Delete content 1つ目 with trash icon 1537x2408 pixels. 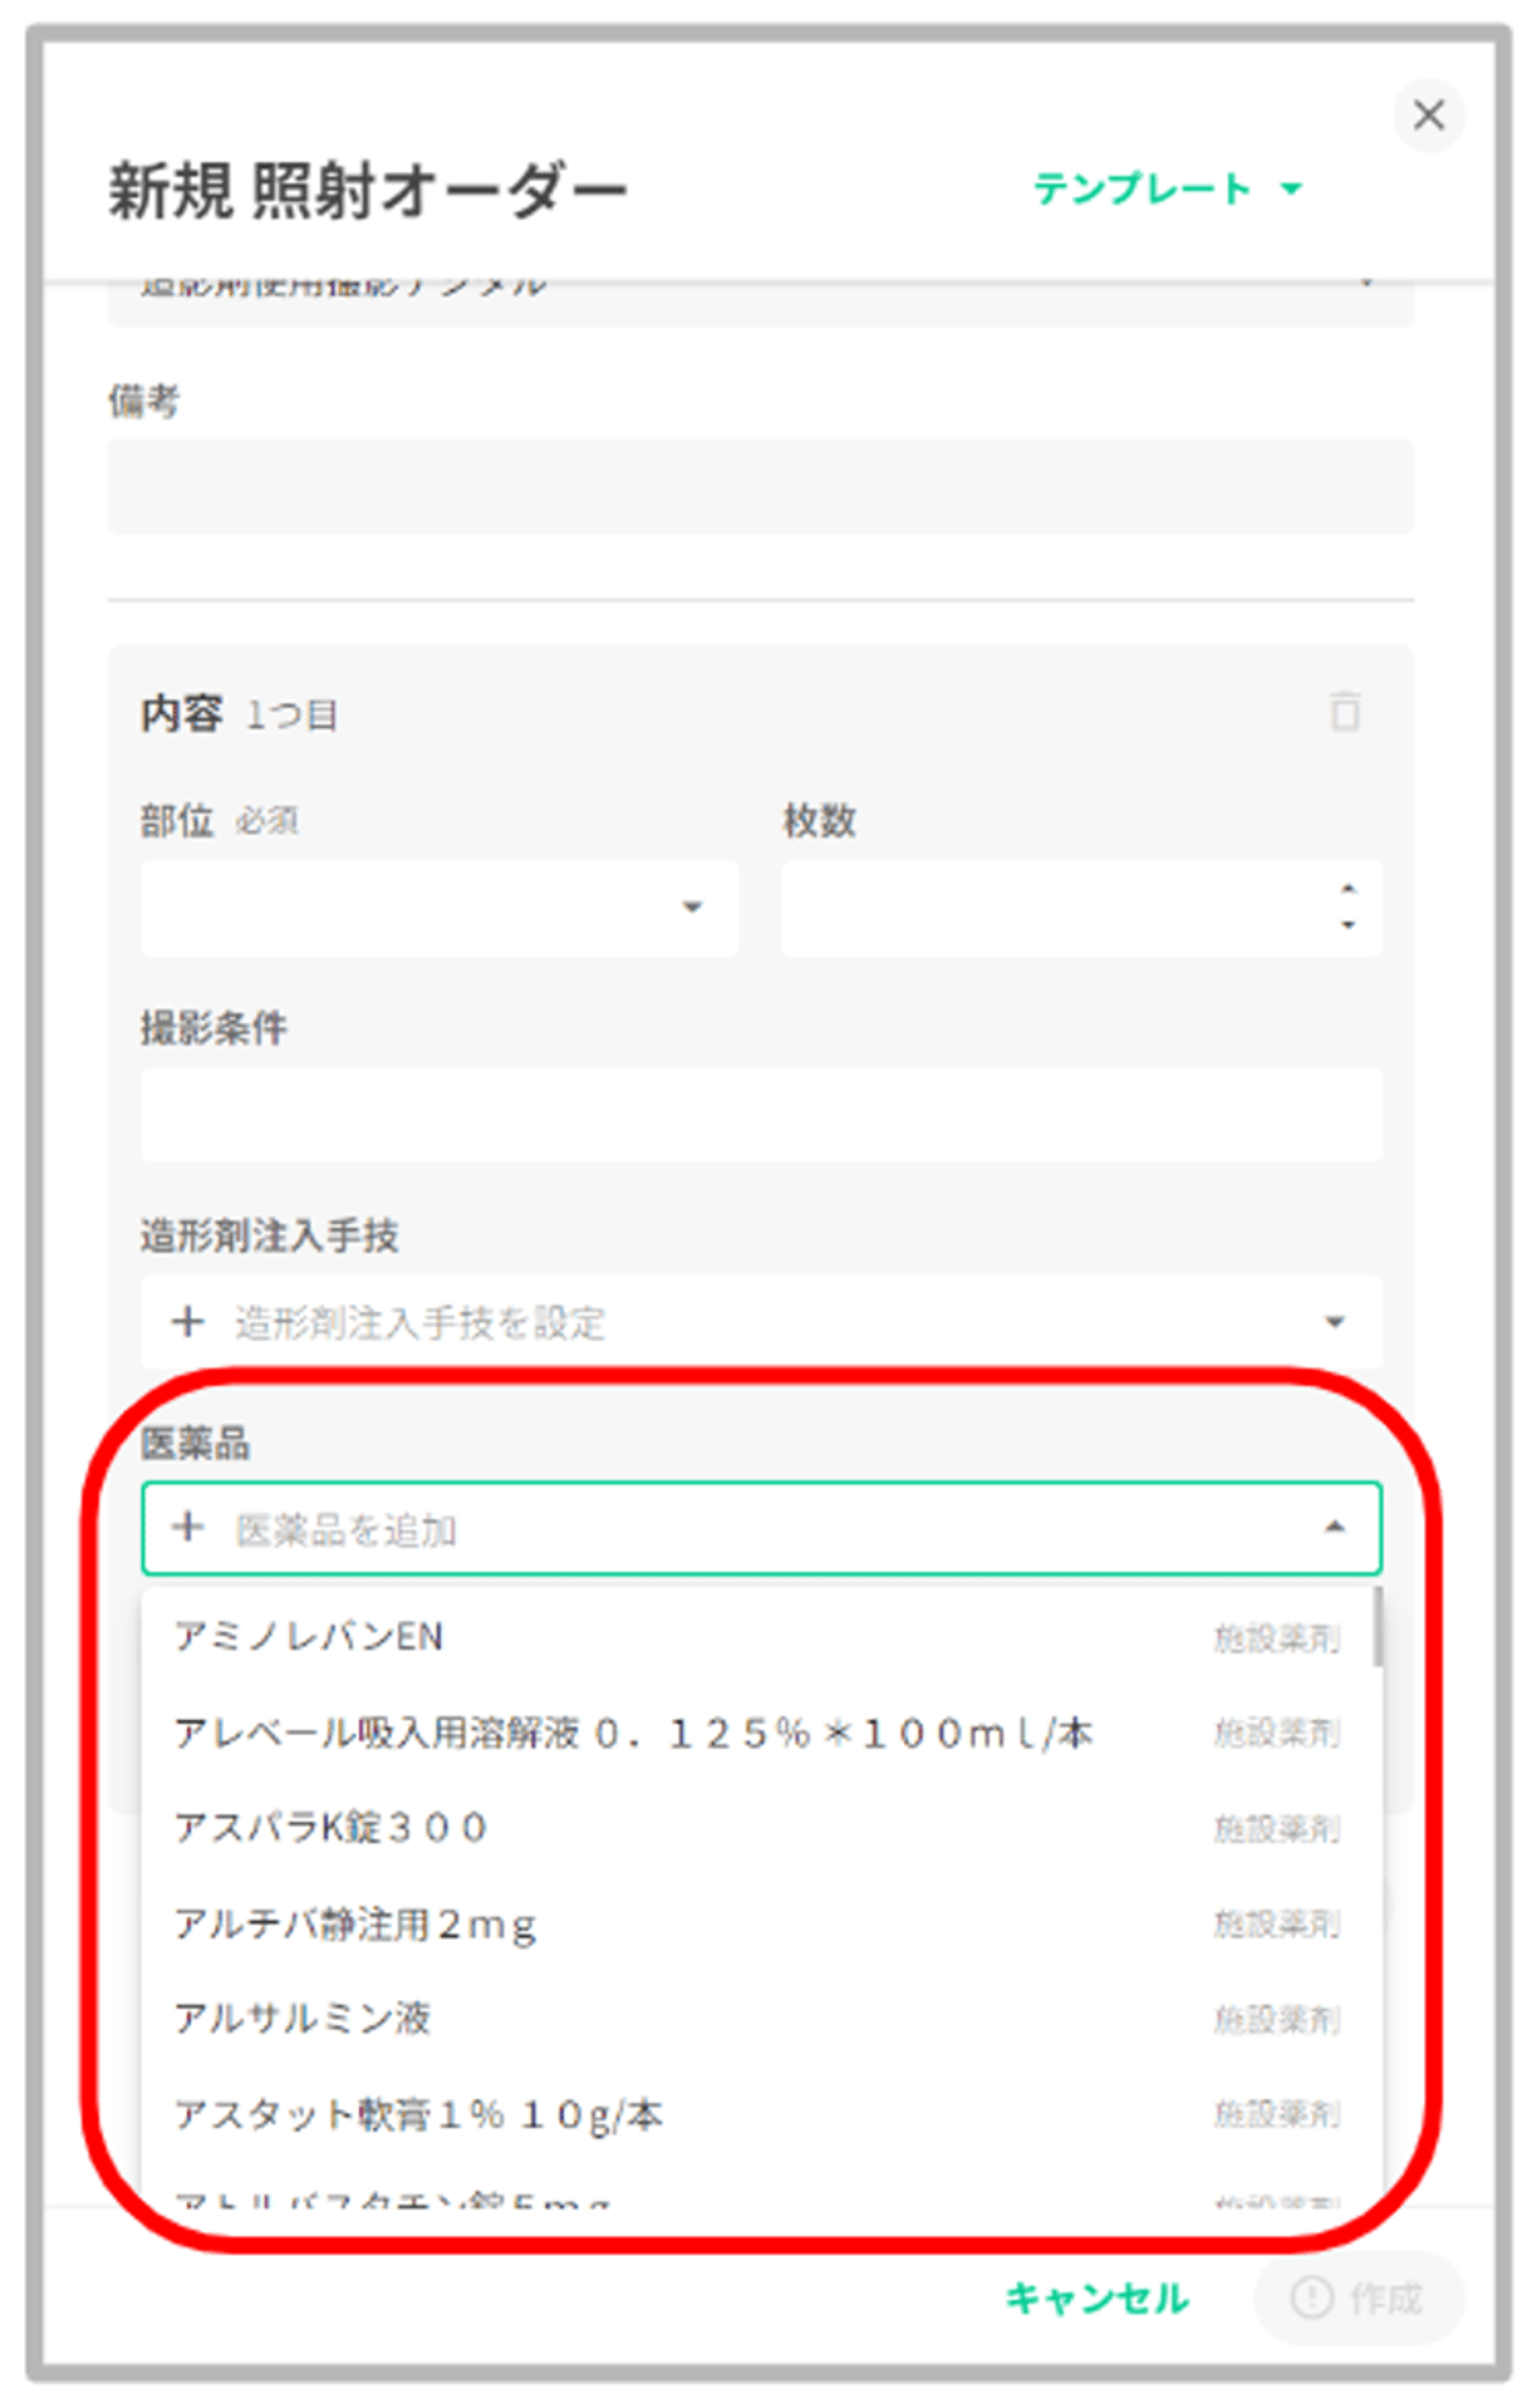click(1344, 712)
